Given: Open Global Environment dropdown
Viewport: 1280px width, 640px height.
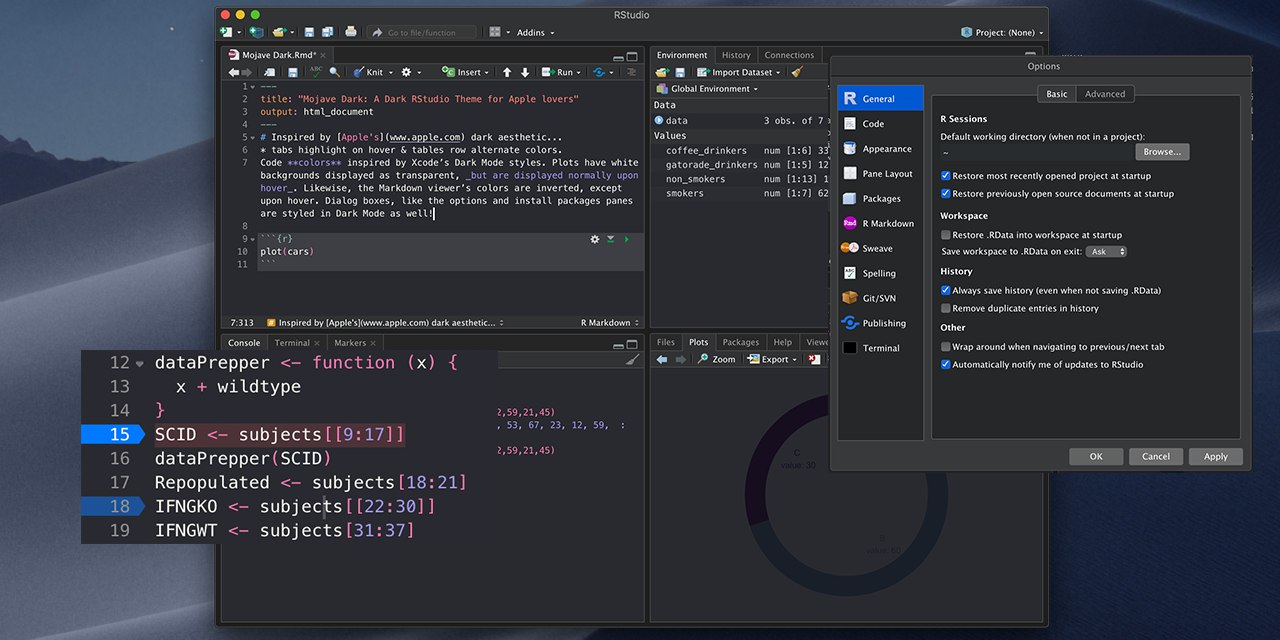Looking at the screenshot, I should click(707, 89).
